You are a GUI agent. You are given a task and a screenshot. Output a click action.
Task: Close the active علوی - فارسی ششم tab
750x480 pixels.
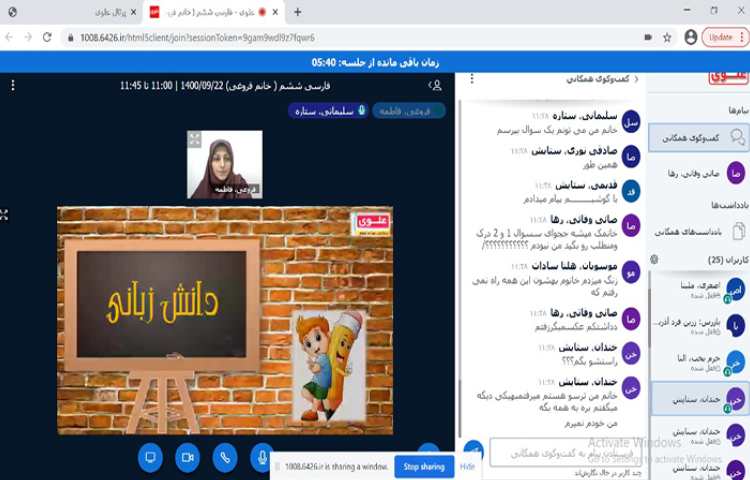tap(275, 12)
